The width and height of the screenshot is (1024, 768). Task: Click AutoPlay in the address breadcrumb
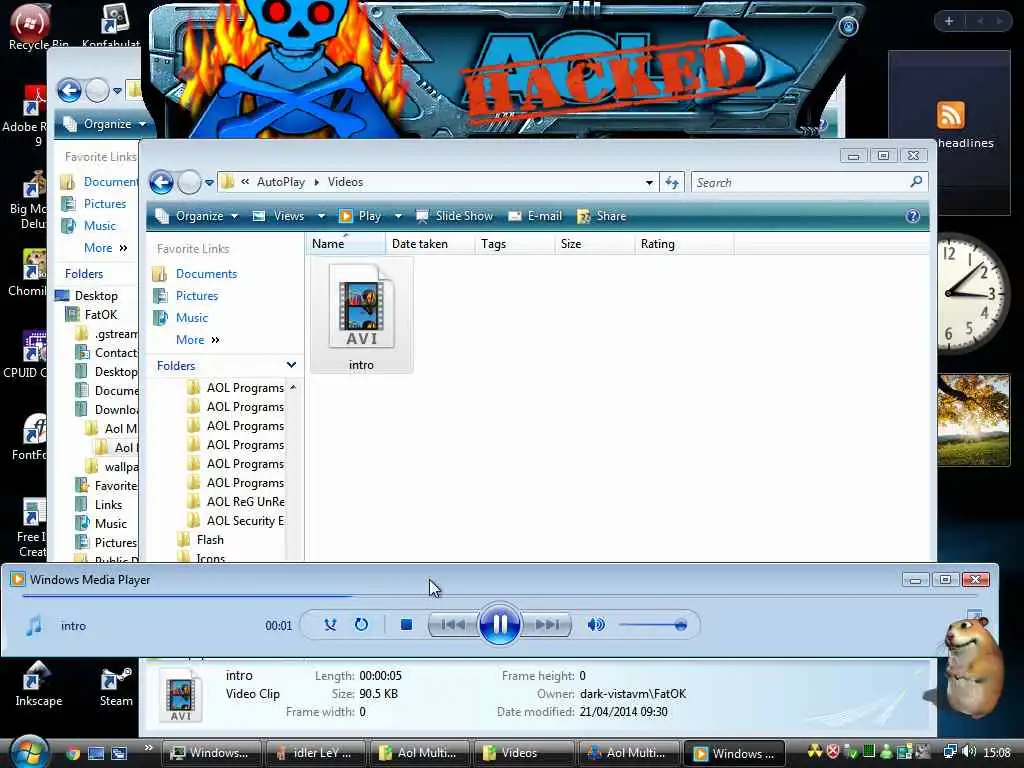pos(281,183)
